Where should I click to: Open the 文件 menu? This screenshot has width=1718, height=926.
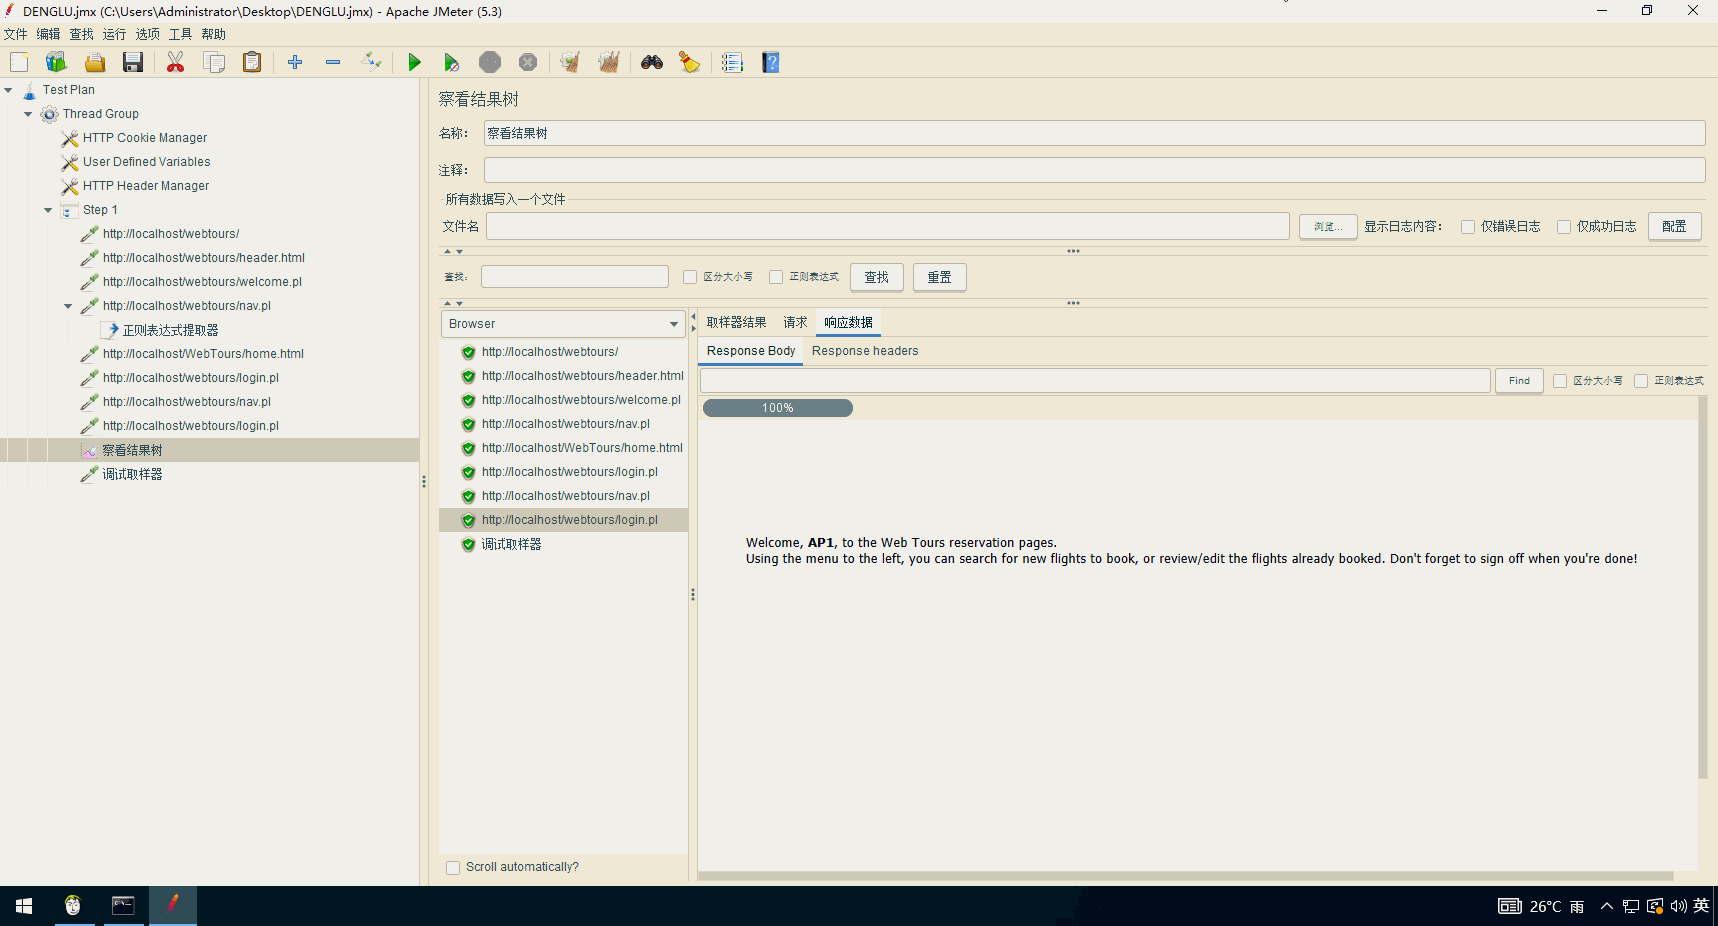click(16, 34)
